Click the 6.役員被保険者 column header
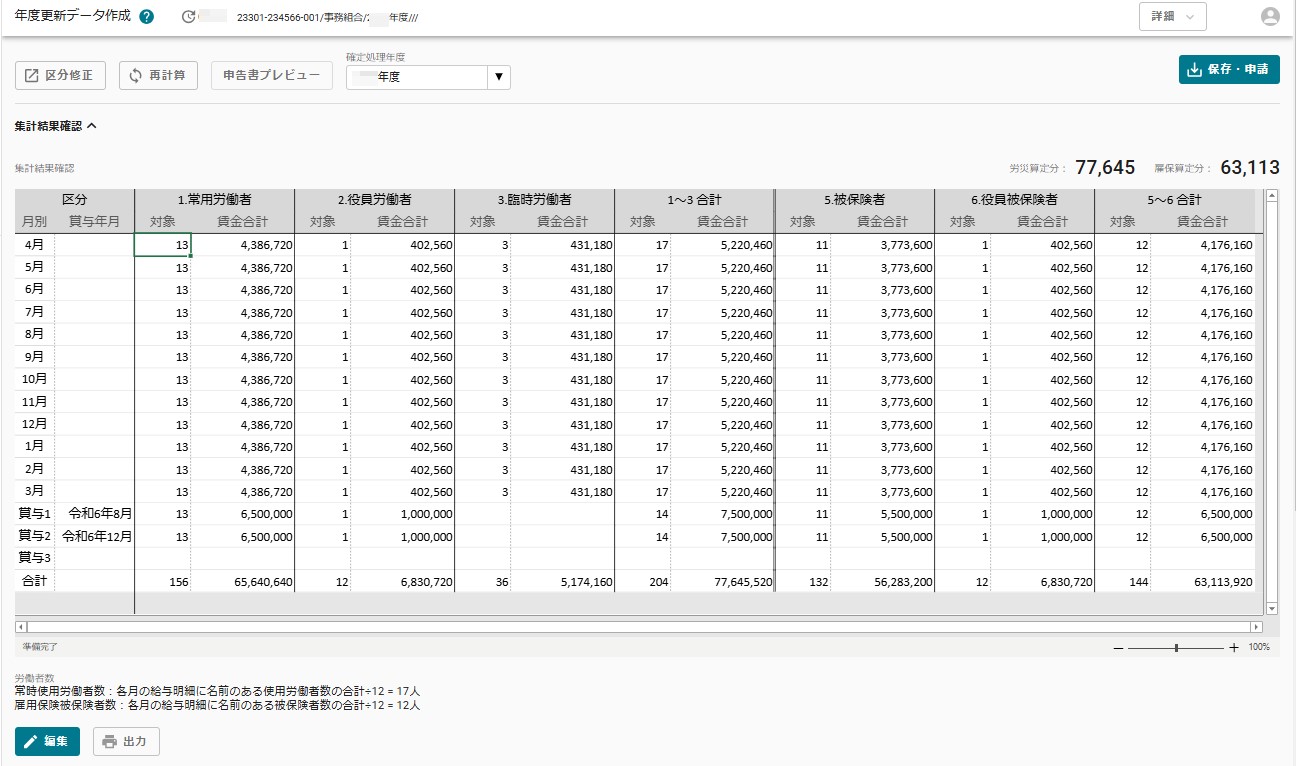 click(1015, 200)
